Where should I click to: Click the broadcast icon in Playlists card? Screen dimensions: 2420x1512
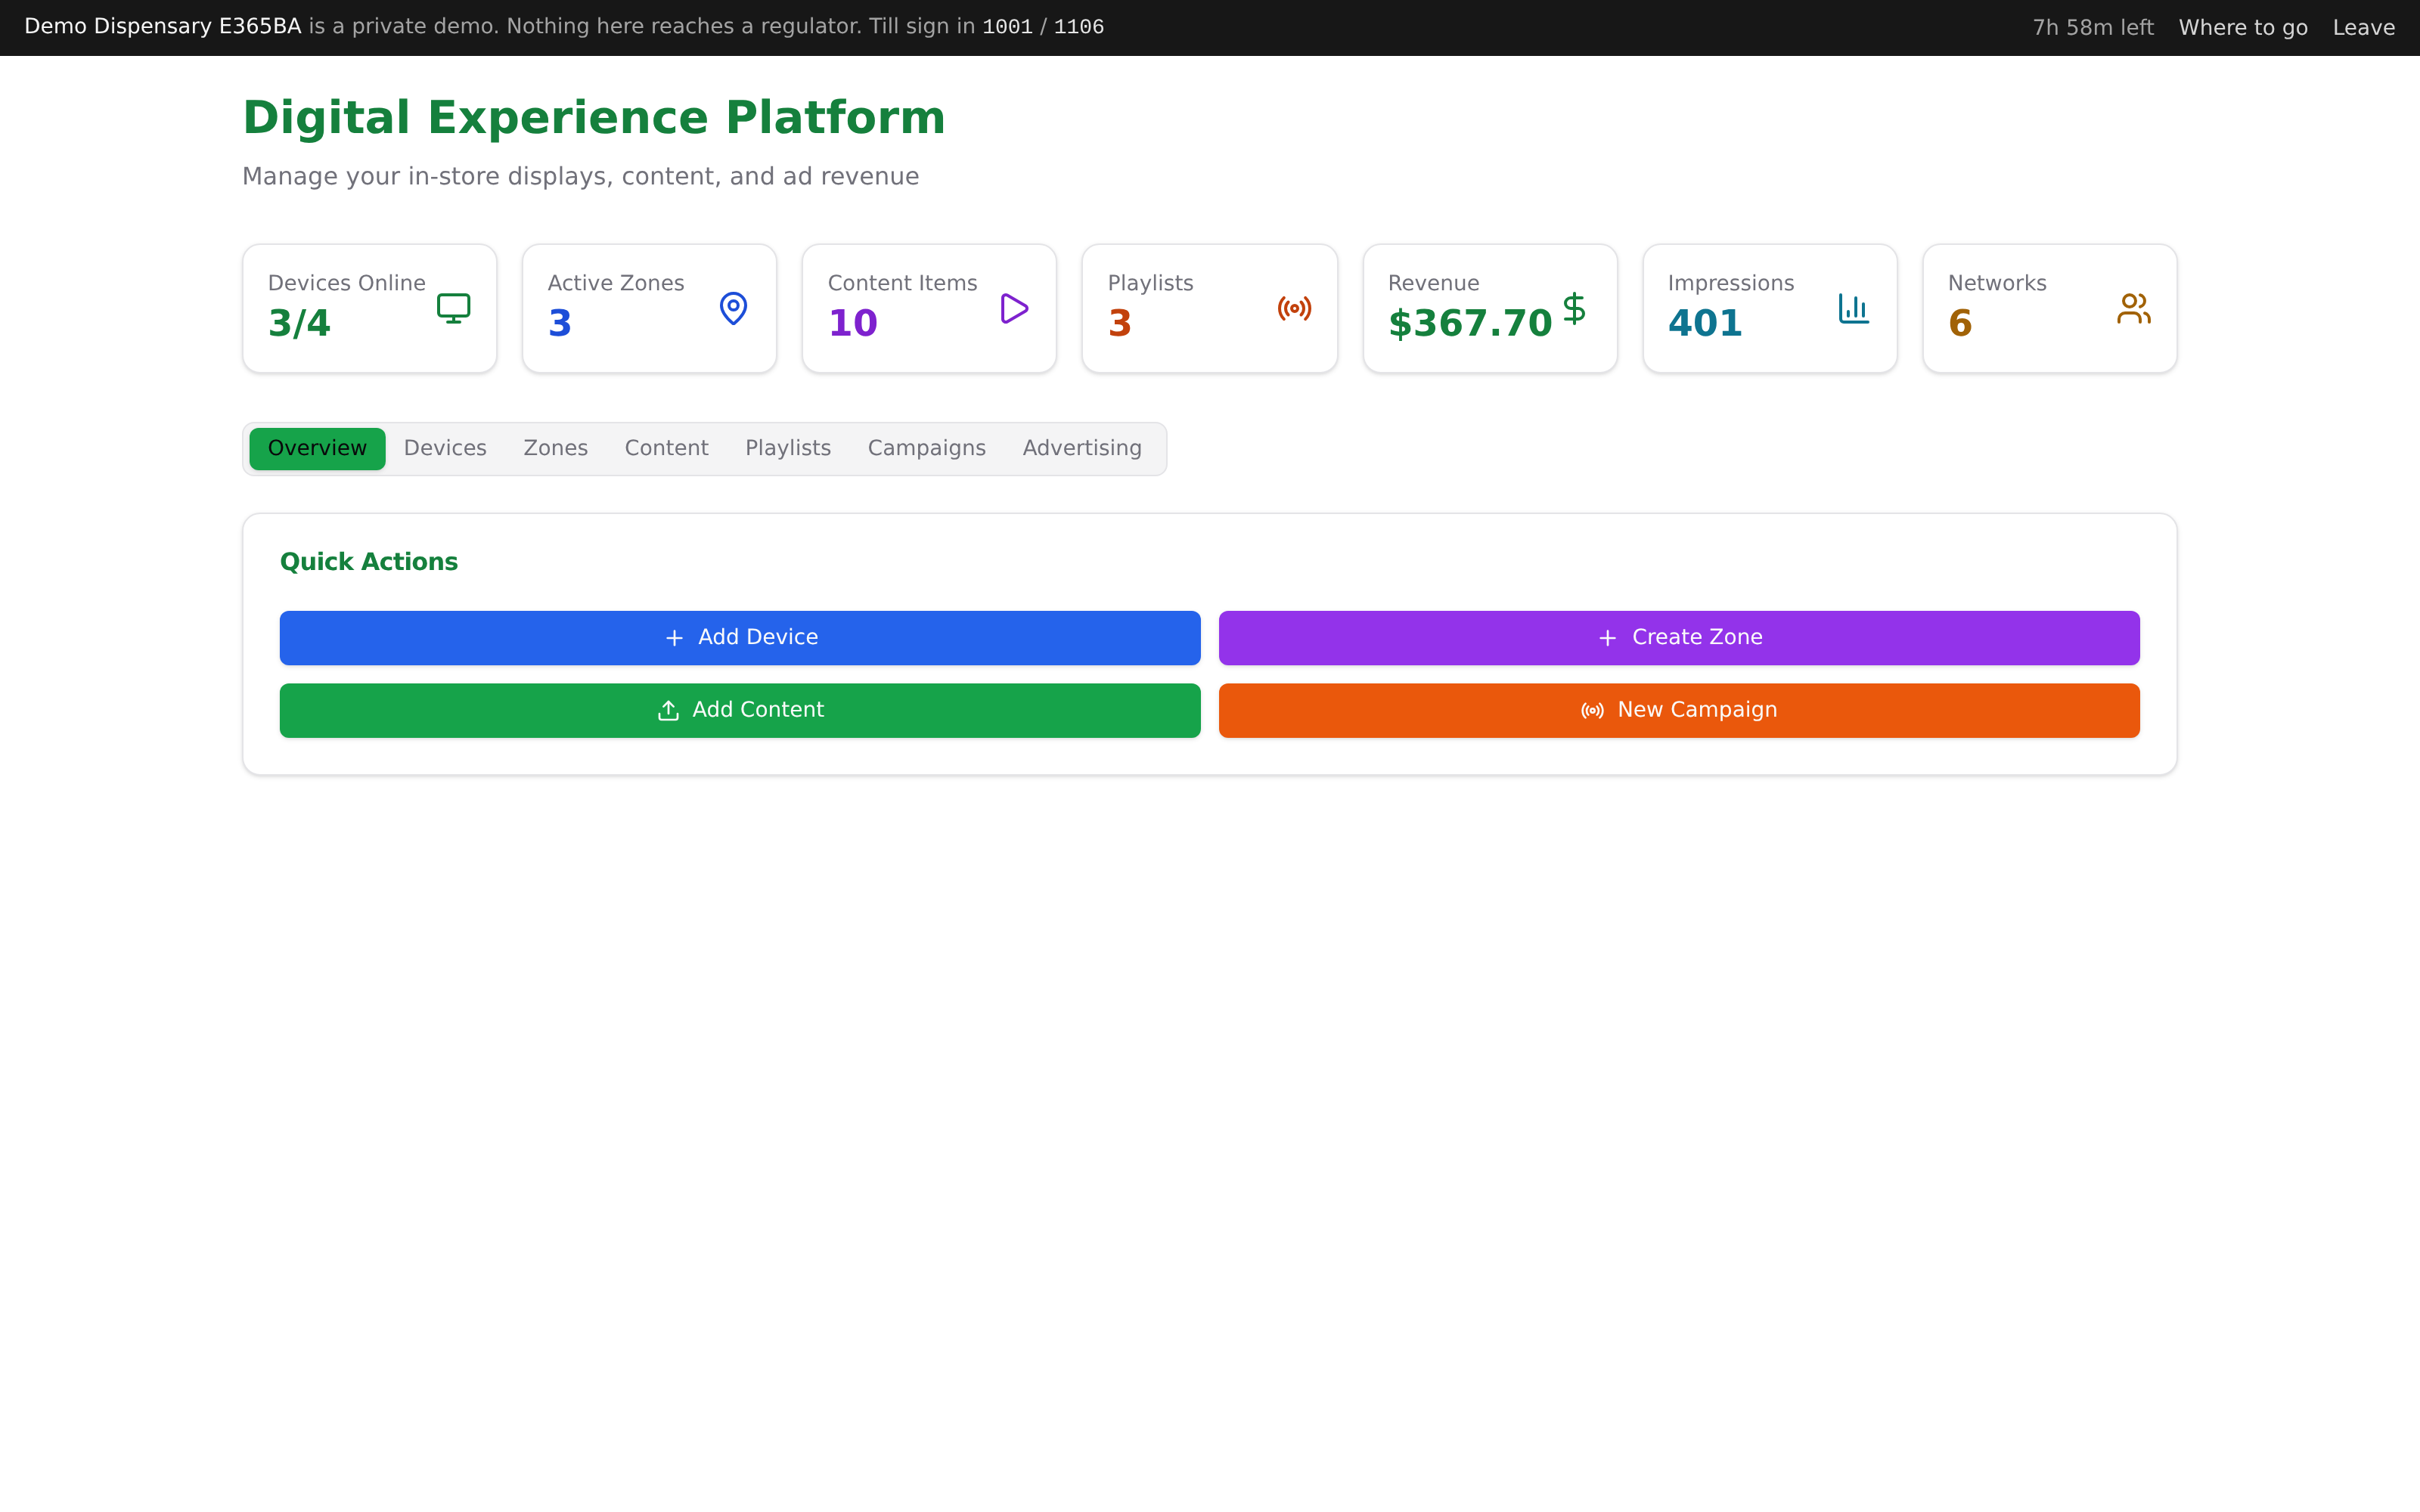[x=1294, y=308]
